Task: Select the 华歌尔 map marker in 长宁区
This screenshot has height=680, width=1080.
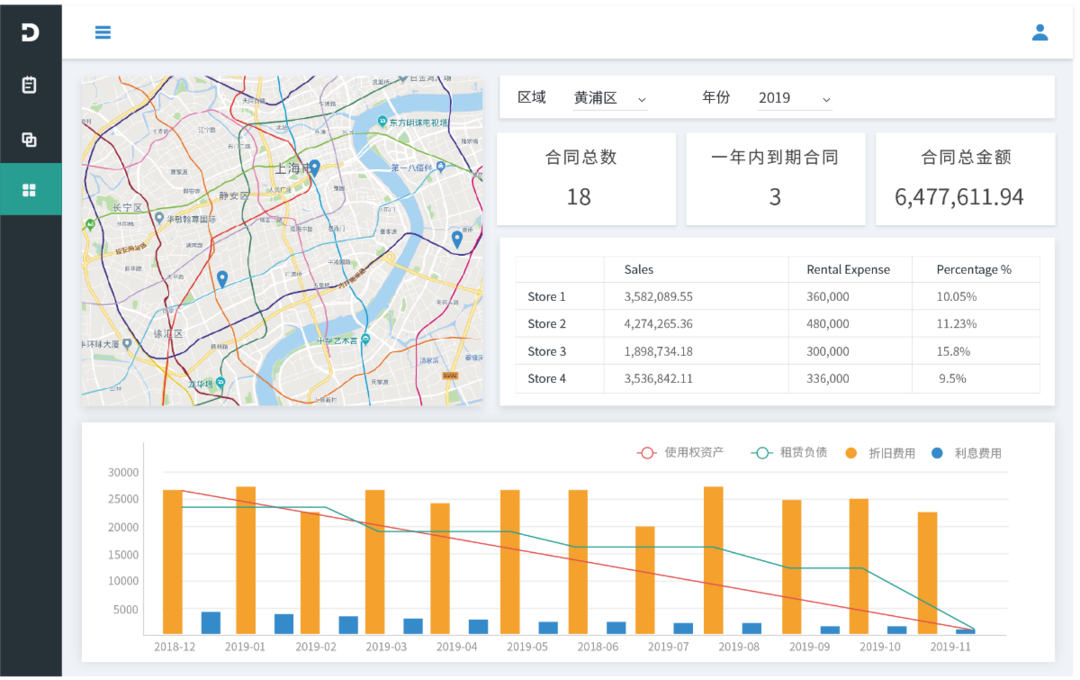Action: [x=160, y=218]
